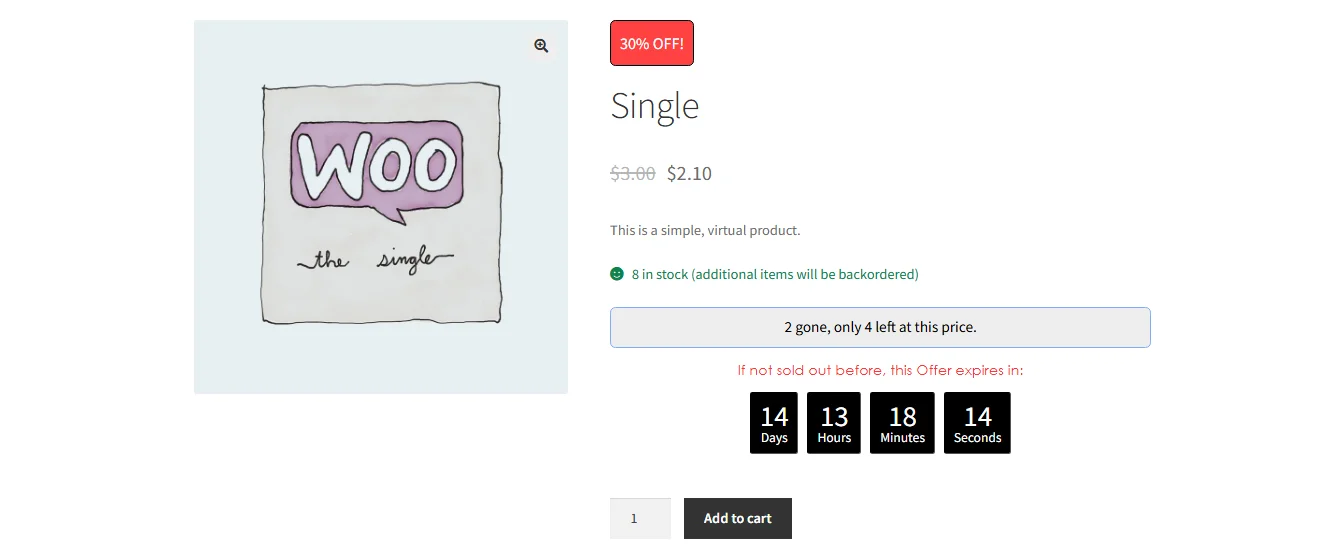Screen dimensions: 1340x557
Task: Click the backordered note in stock message
Action: [x=805, y=274]
